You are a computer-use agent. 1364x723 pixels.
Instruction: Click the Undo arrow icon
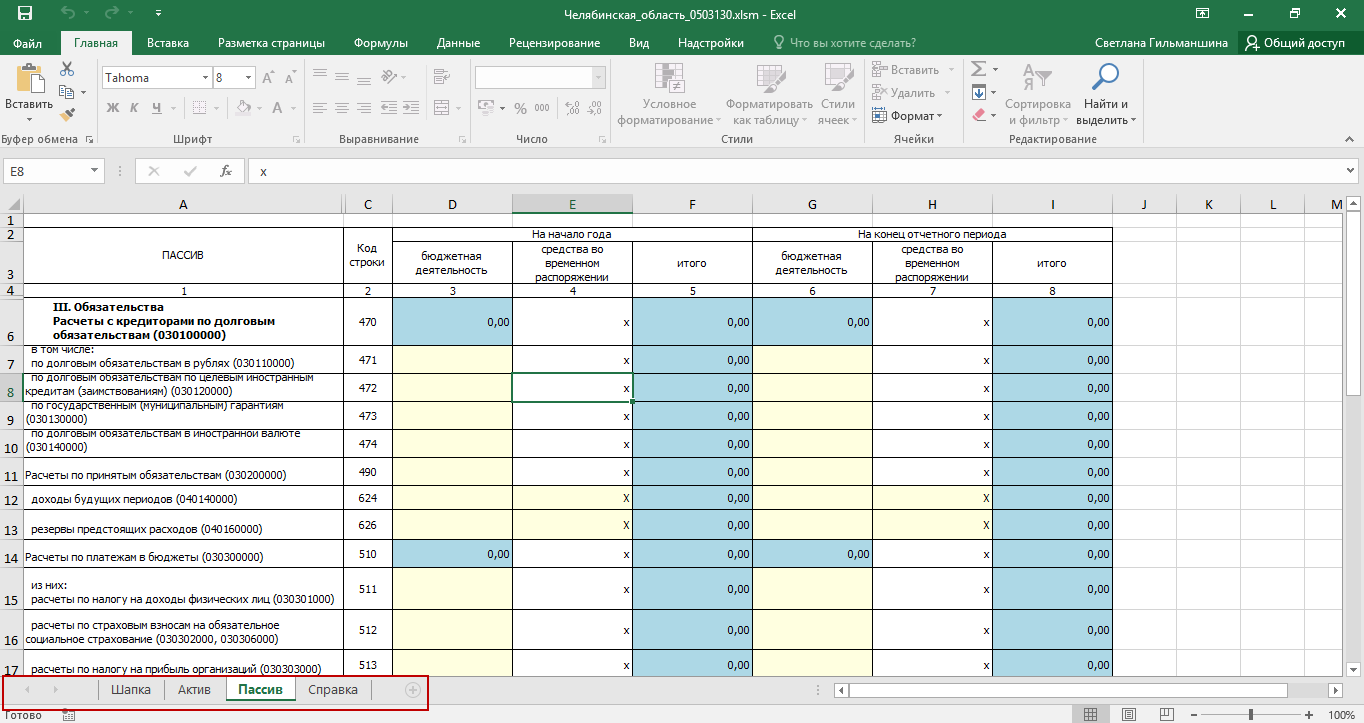(68, 14)
